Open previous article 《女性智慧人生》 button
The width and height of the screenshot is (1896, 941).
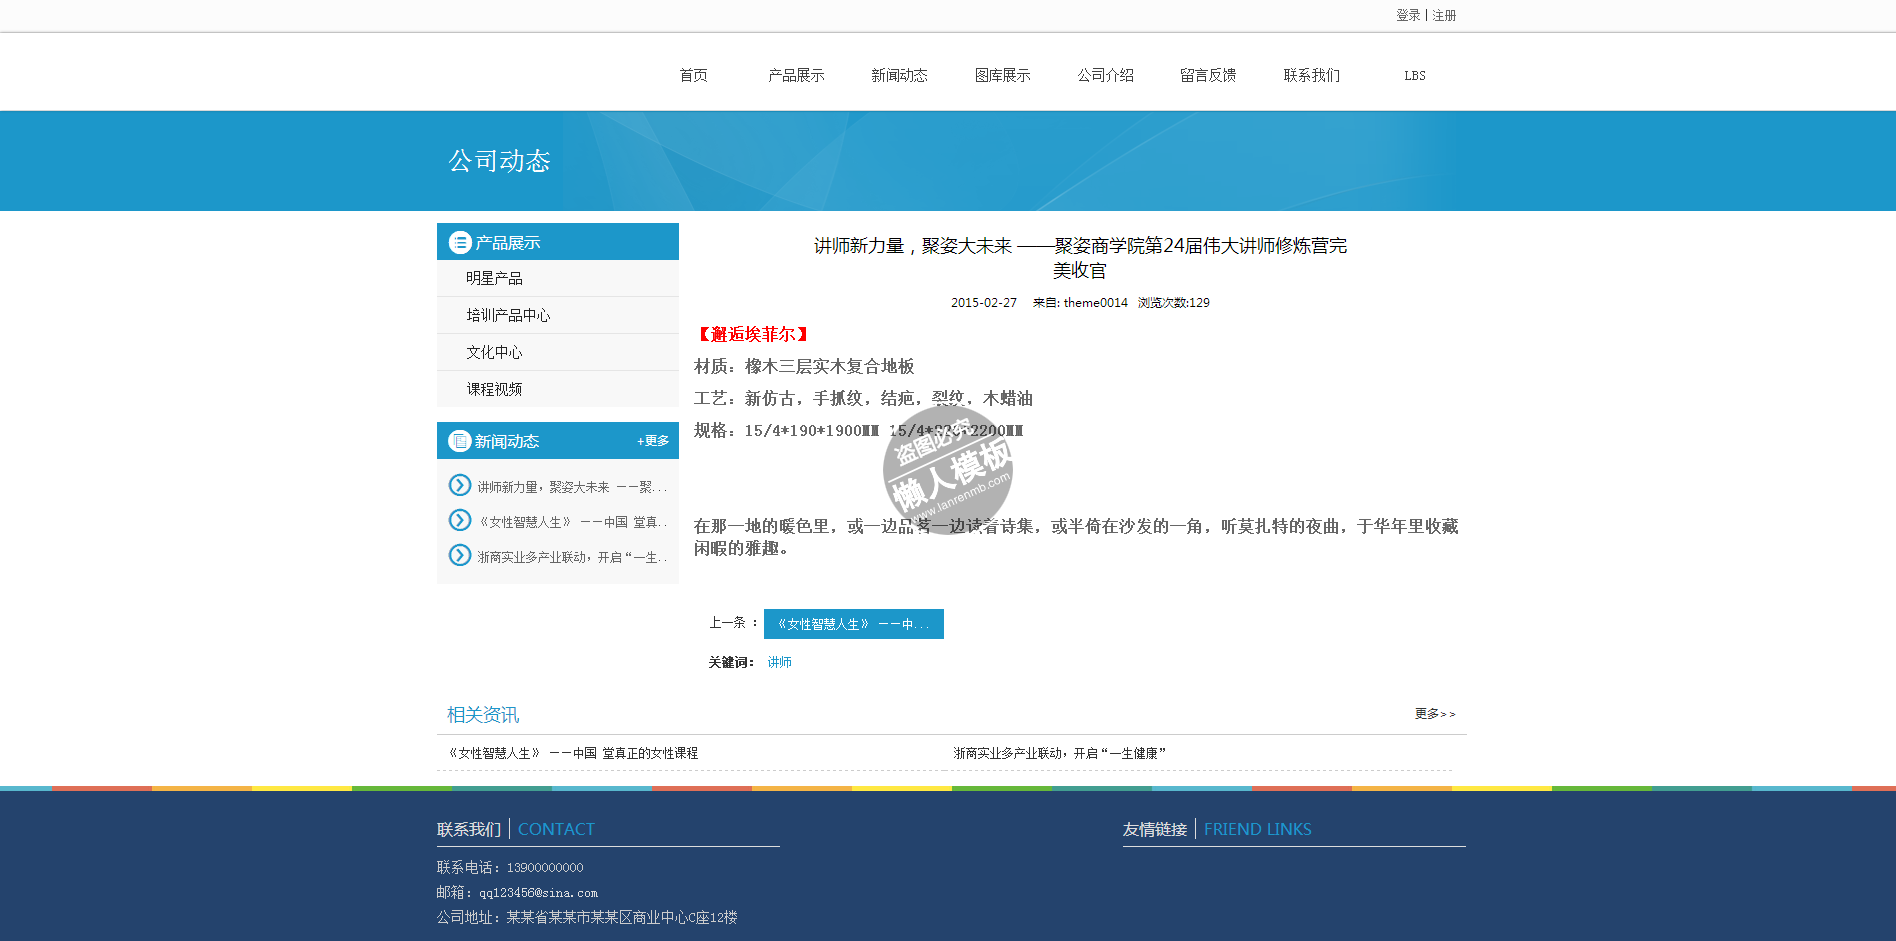(x=853, y=624)
